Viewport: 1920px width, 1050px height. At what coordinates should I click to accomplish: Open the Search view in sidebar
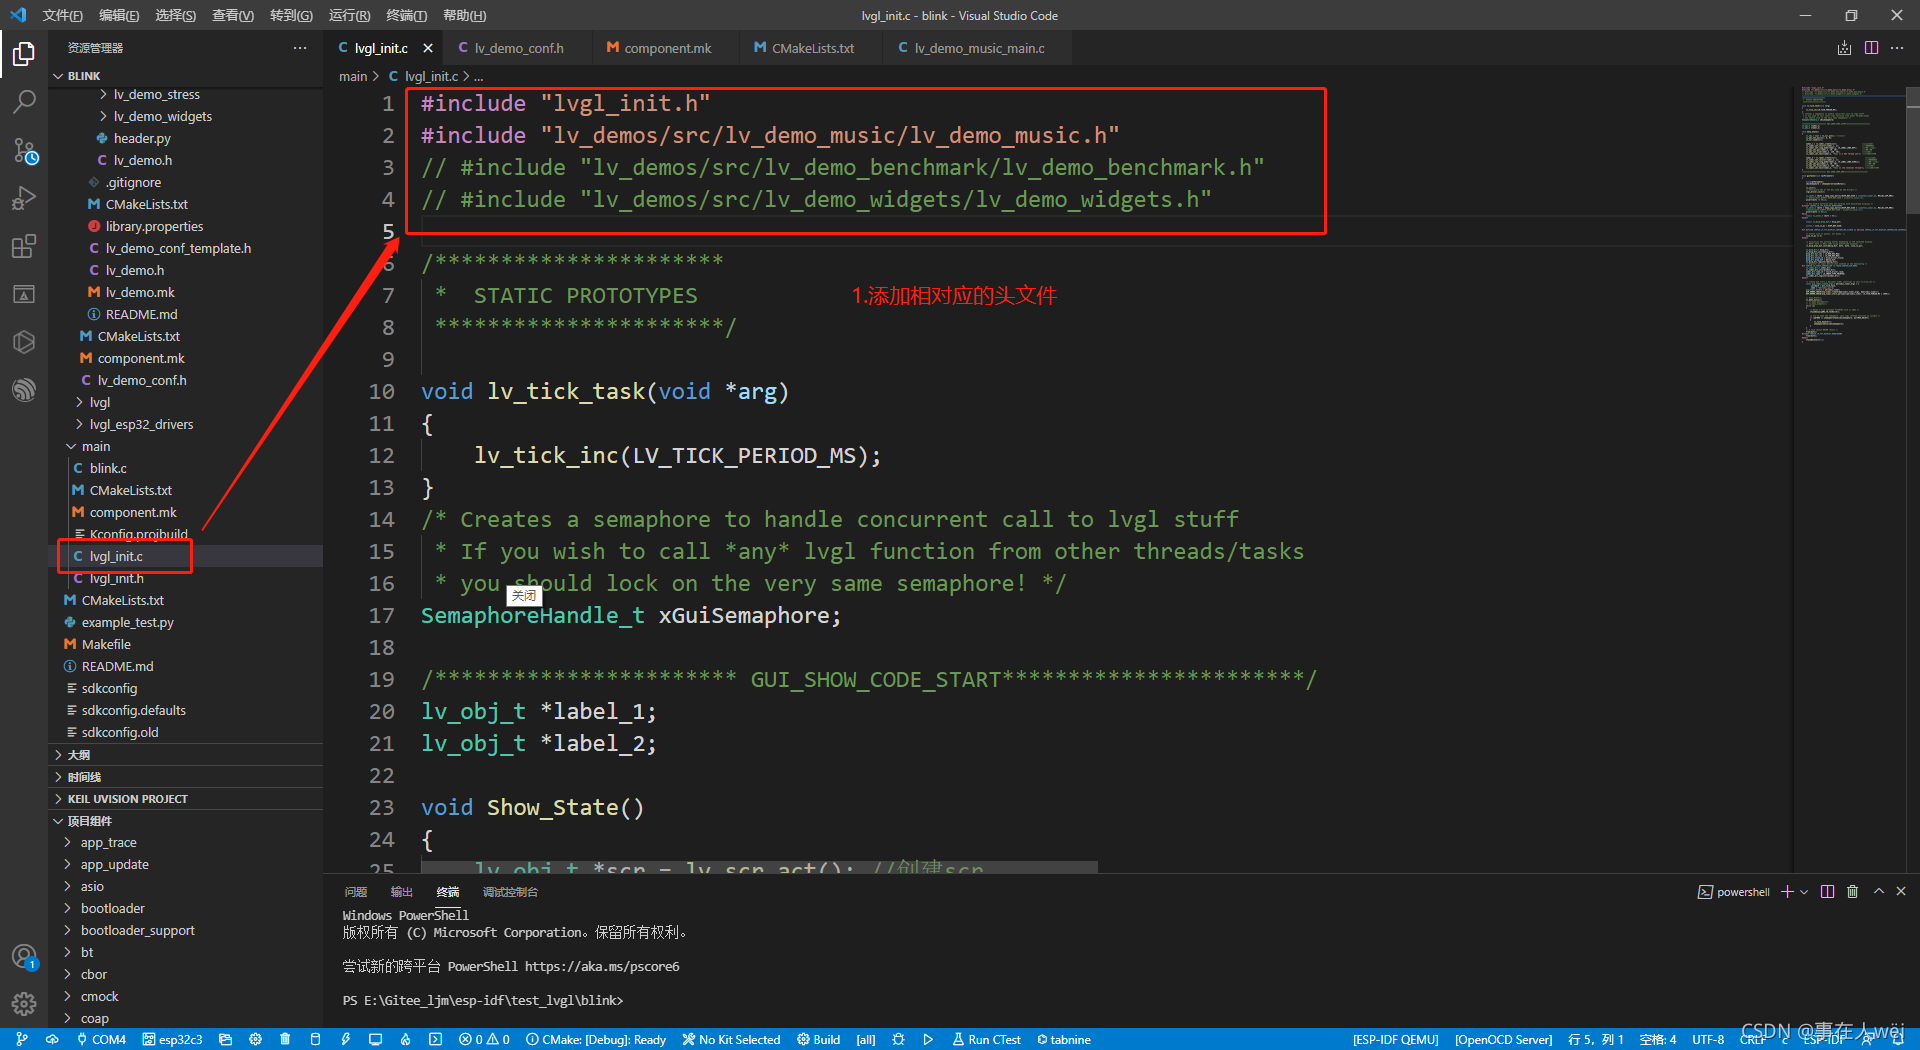[x=24, y=101]
